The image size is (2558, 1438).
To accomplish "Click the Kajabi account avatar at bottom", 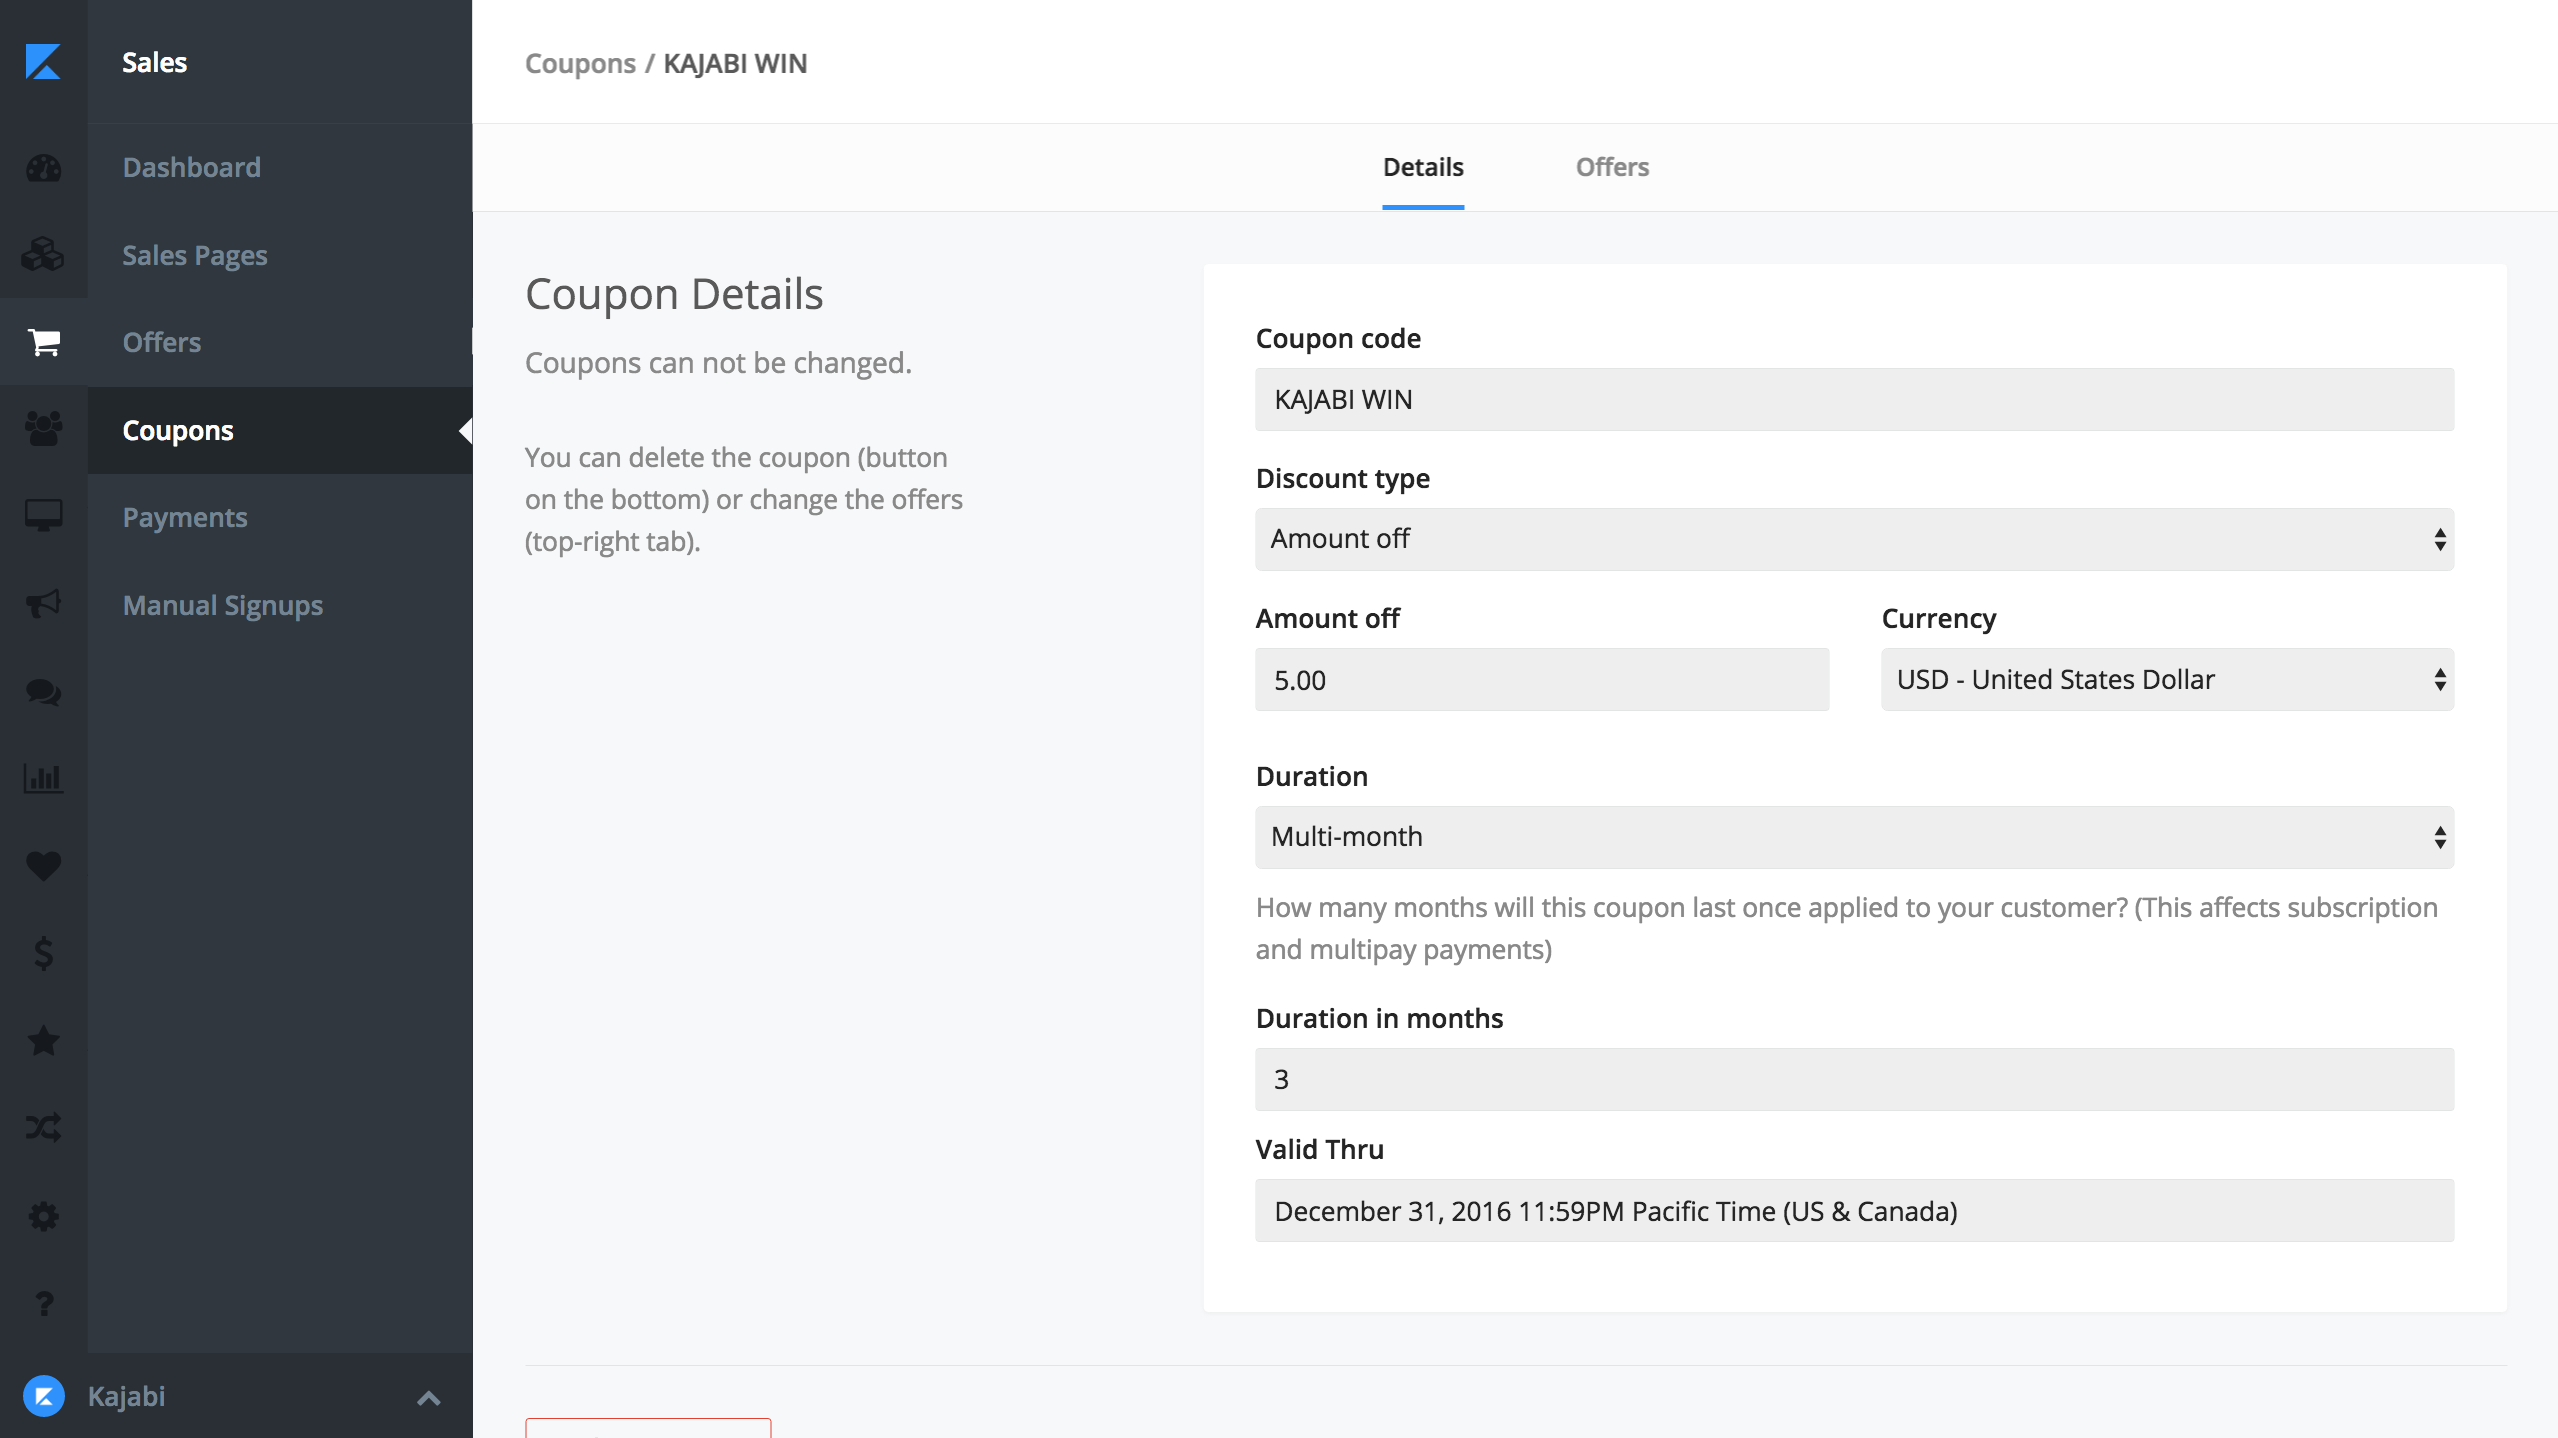I will point(43,1396).
